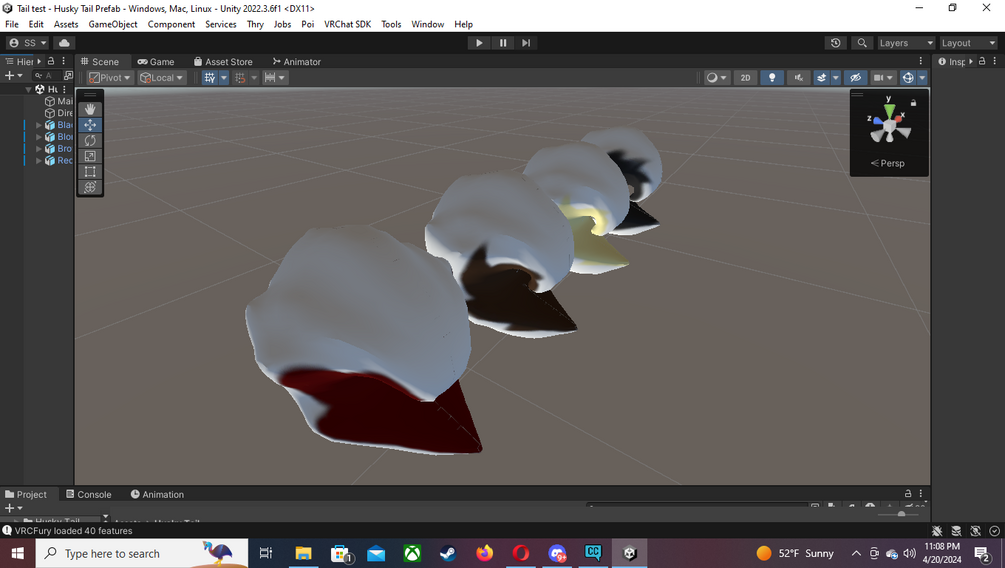The width and height of the screenshot is (1005, 568).
Task: Open the Hierarchy panel options menu
Action: click(x=63, y=61)
